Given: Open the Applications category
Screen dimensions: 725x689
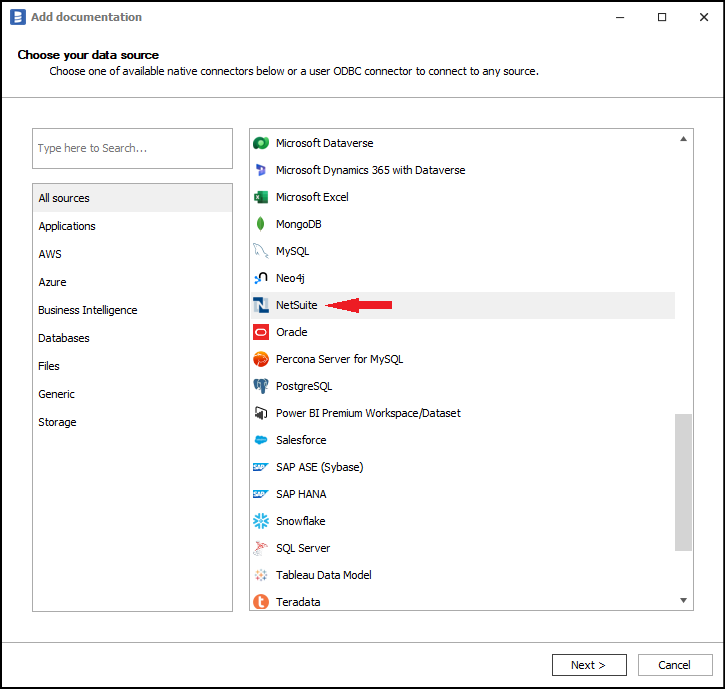Looking at the screenshot, I should 67,226.
